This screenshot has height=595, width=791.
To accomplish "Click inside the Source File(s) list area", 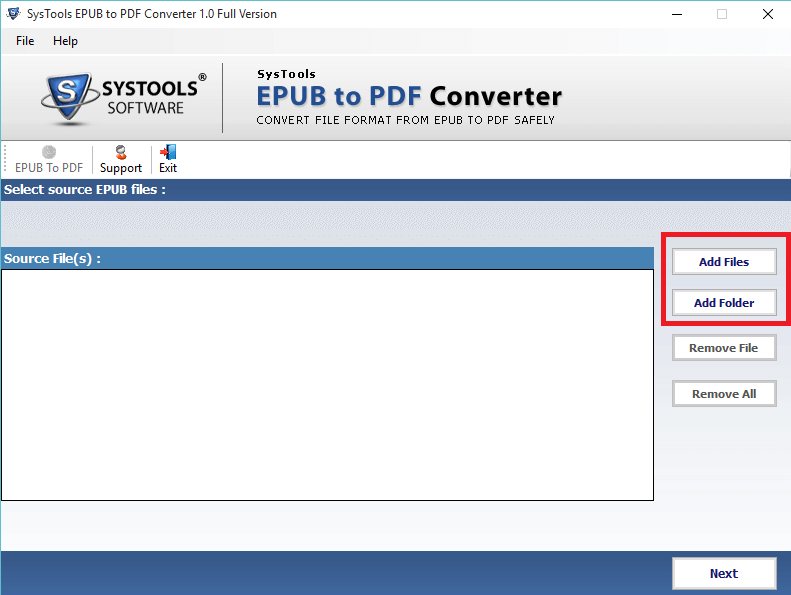I will pos(327,385).
